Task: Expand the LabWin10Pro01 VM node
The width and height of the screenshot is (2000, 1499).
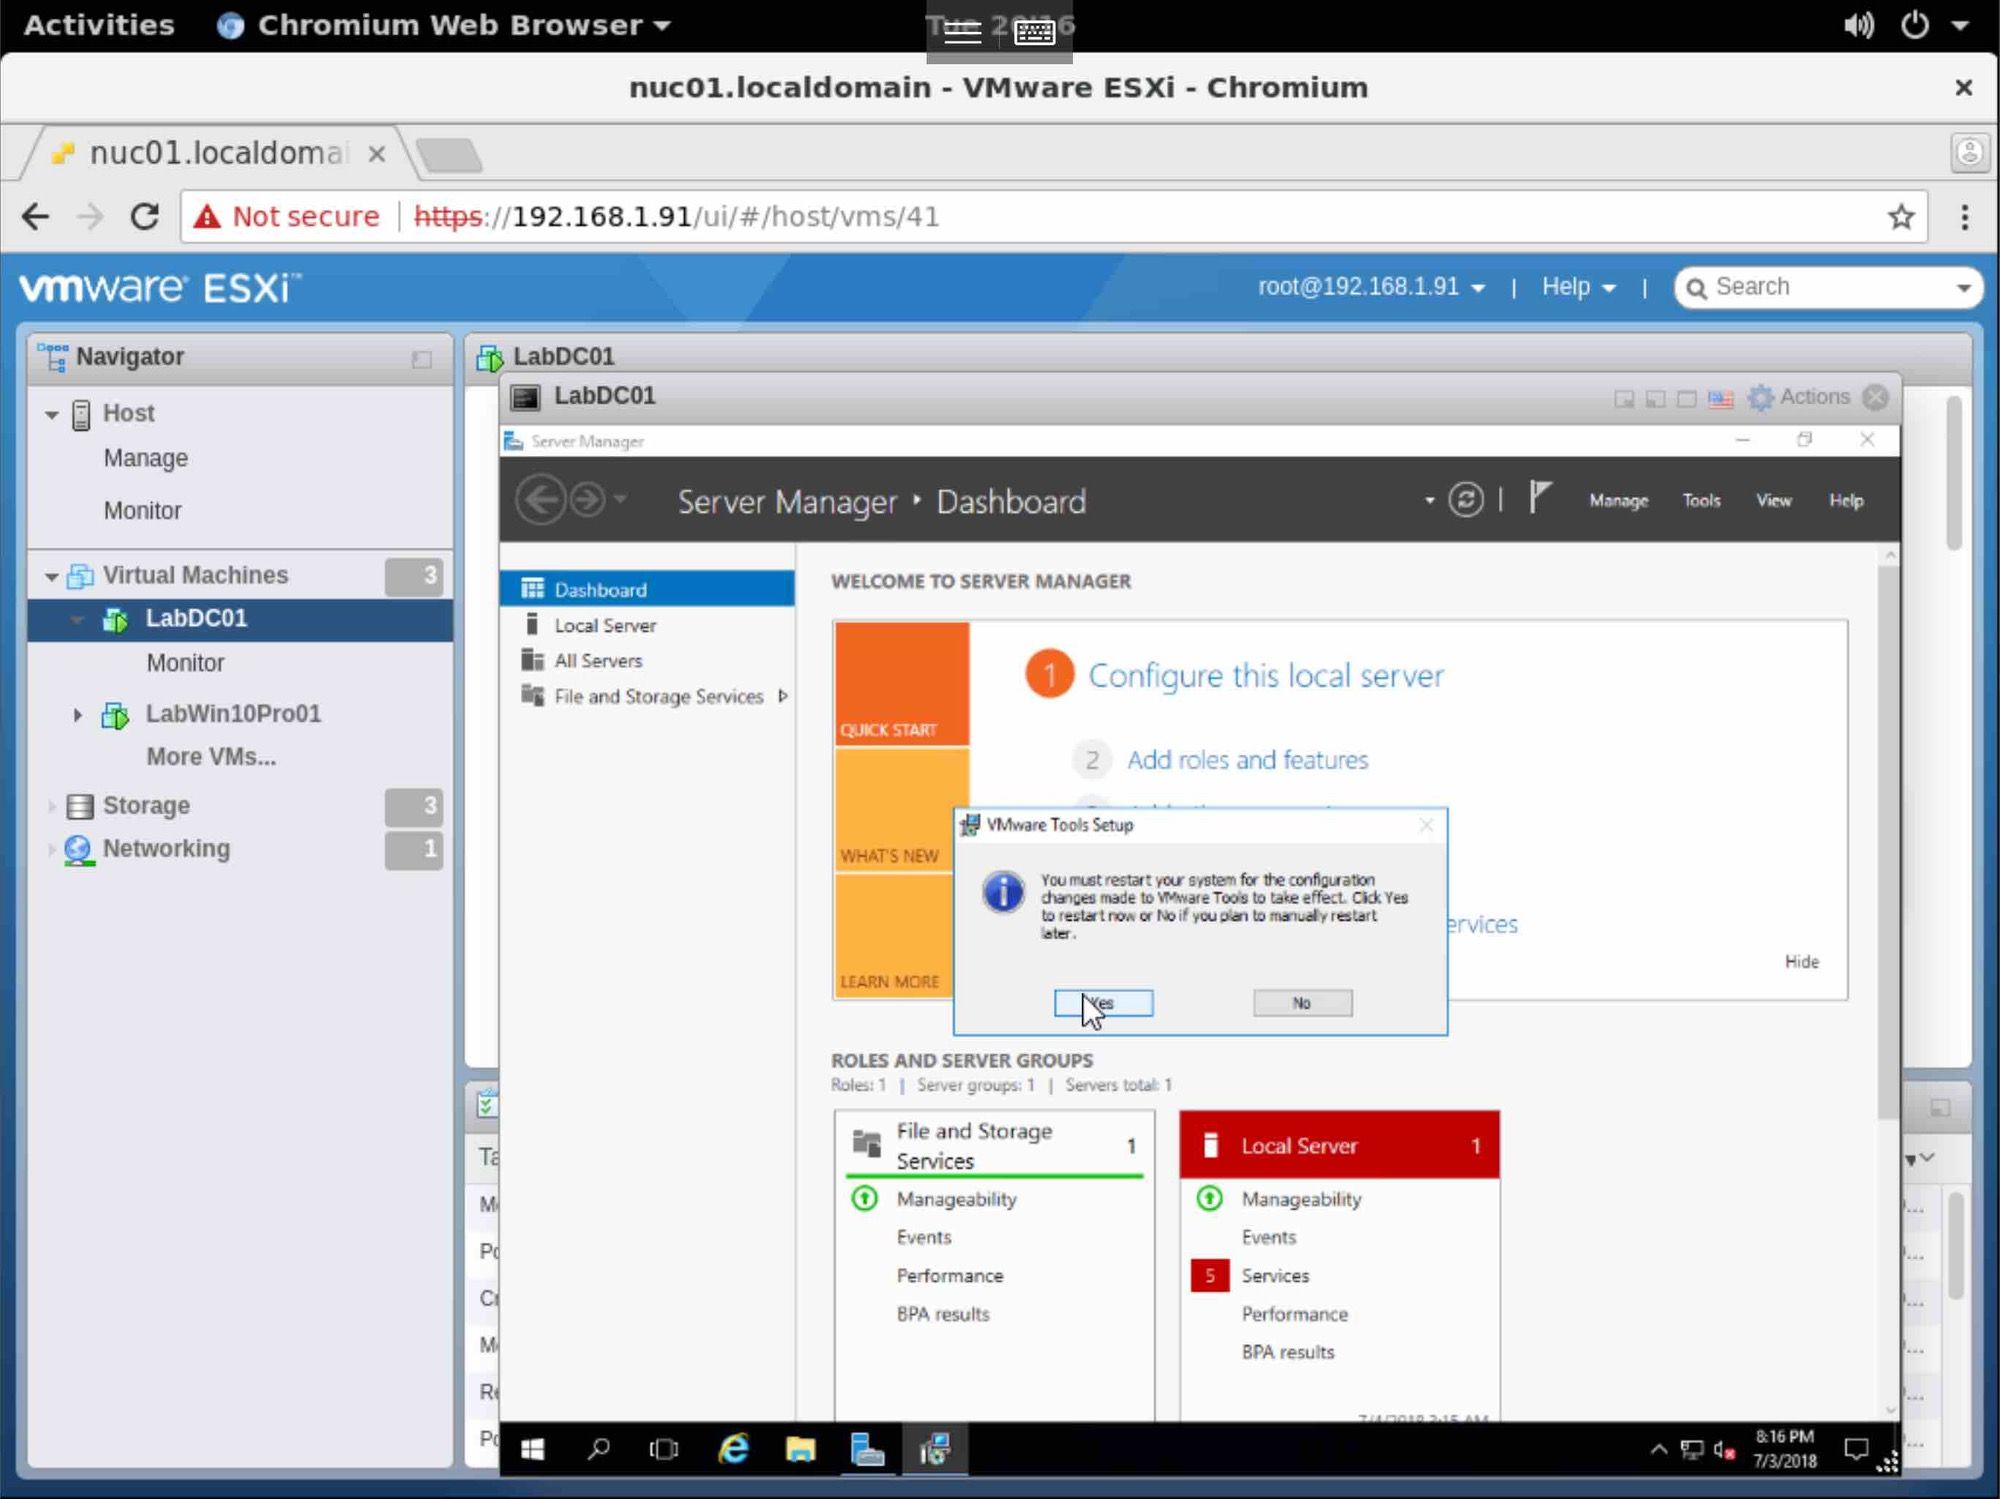Action: coord(77,714)
